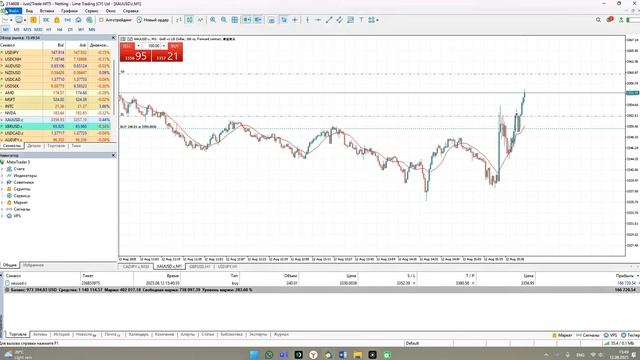This screenshot has height=360, width=640.
Task: Open the Сервис menu
Action: point(91,11)
